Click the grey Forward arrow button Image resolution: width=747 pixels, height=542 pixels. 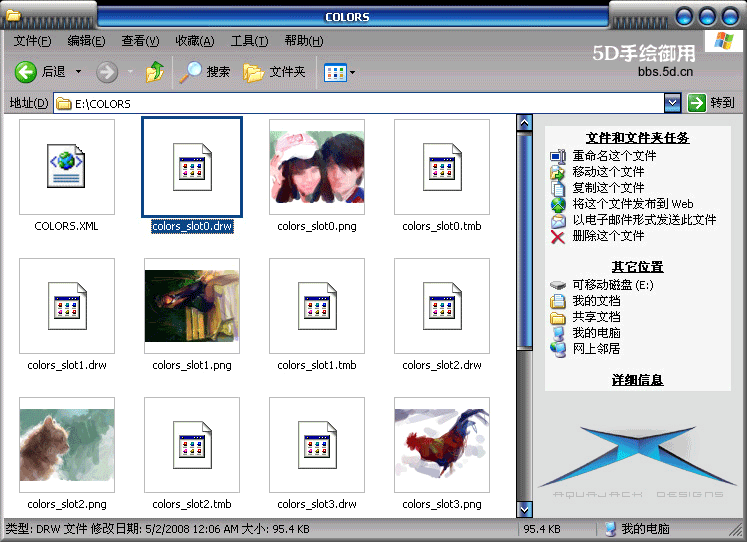(107, 72)
